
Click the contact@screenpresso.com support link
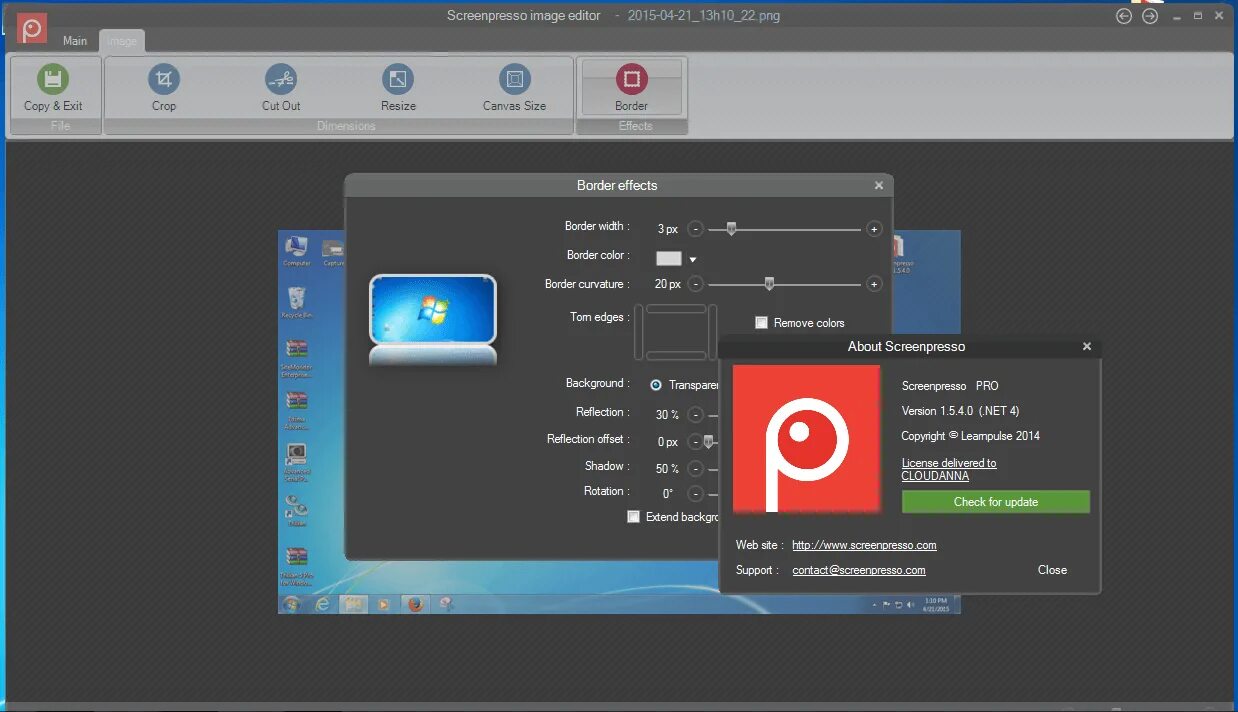[859, 570]
